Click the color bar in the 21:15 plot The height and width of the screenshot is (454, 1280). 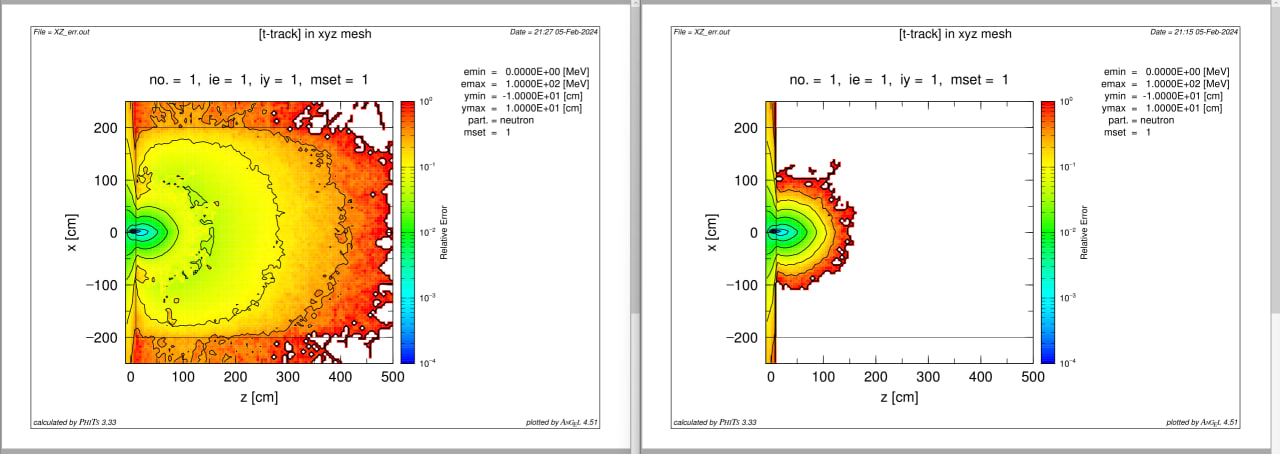tap(1048, 231)
